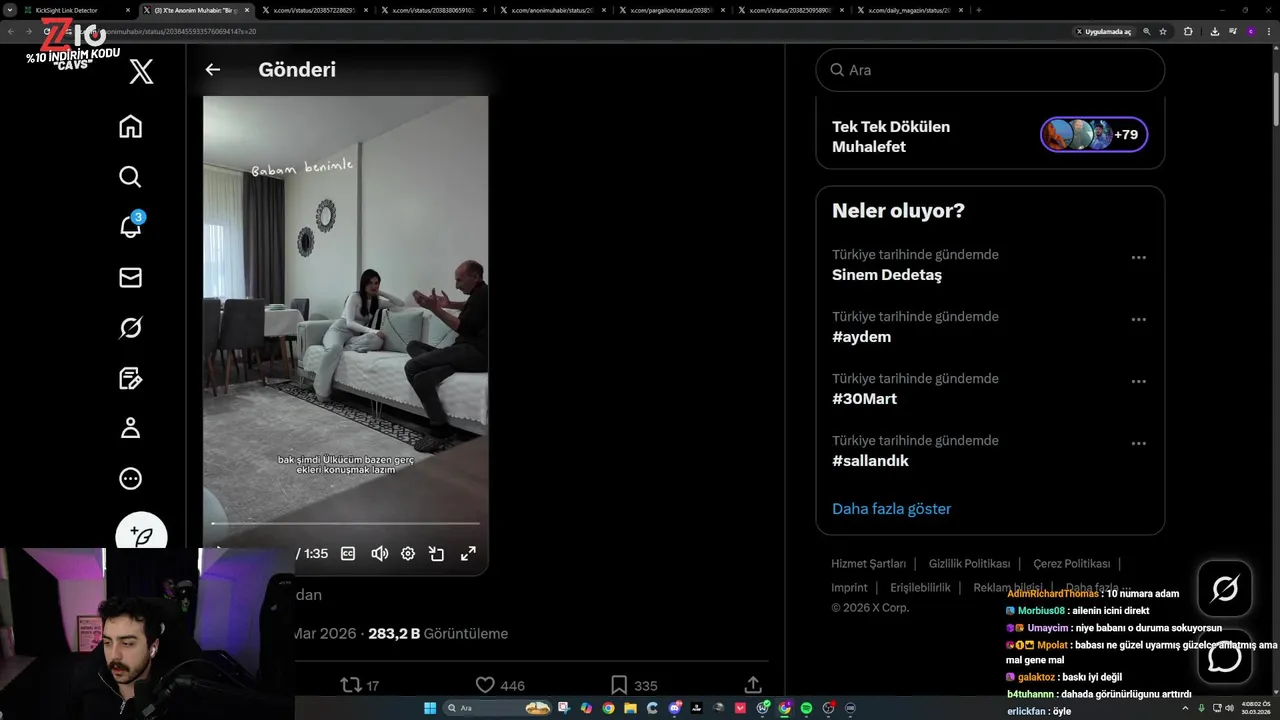Open the Explore search icon in sidebar
The image size is (1280, 720).
tap(130, 177)
